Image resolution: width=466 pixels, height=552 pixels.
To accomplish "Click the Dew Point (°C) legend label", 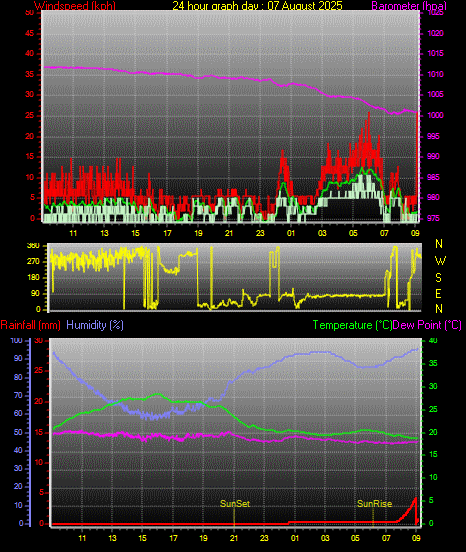I will point(427,325).
